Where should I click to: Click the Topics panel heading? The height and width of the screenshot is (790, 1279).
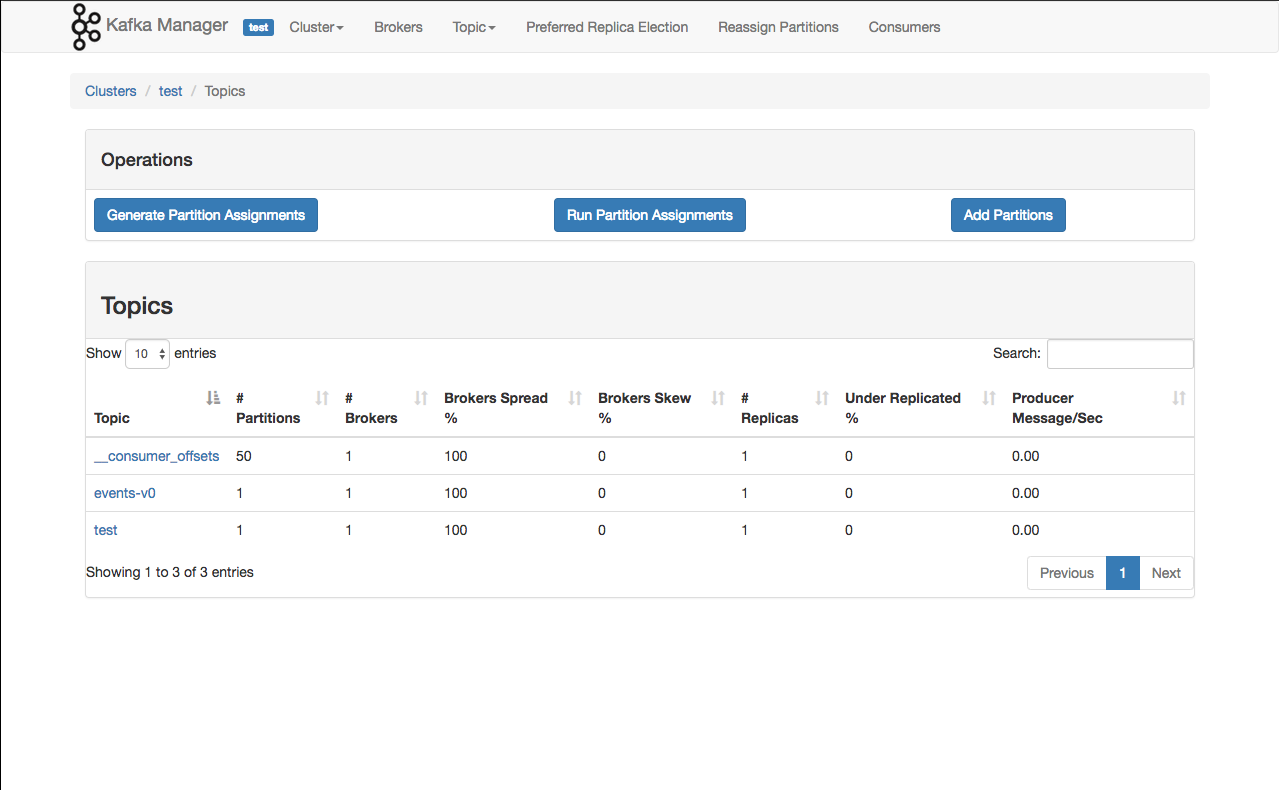[x=137, y=306]
